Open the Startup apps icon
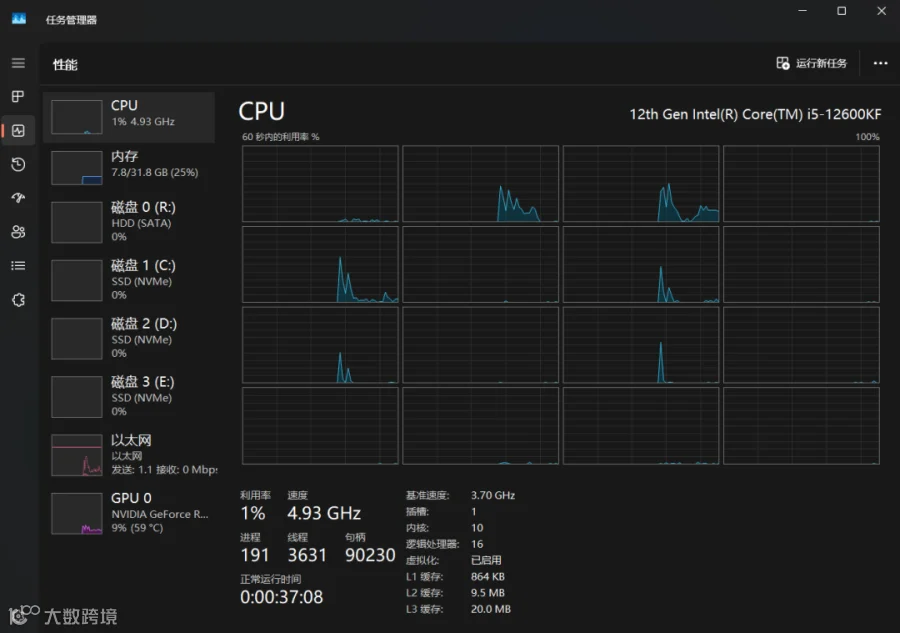Image resolution: width=900 pixels, height=633 pixels. (x=18, y=198)
